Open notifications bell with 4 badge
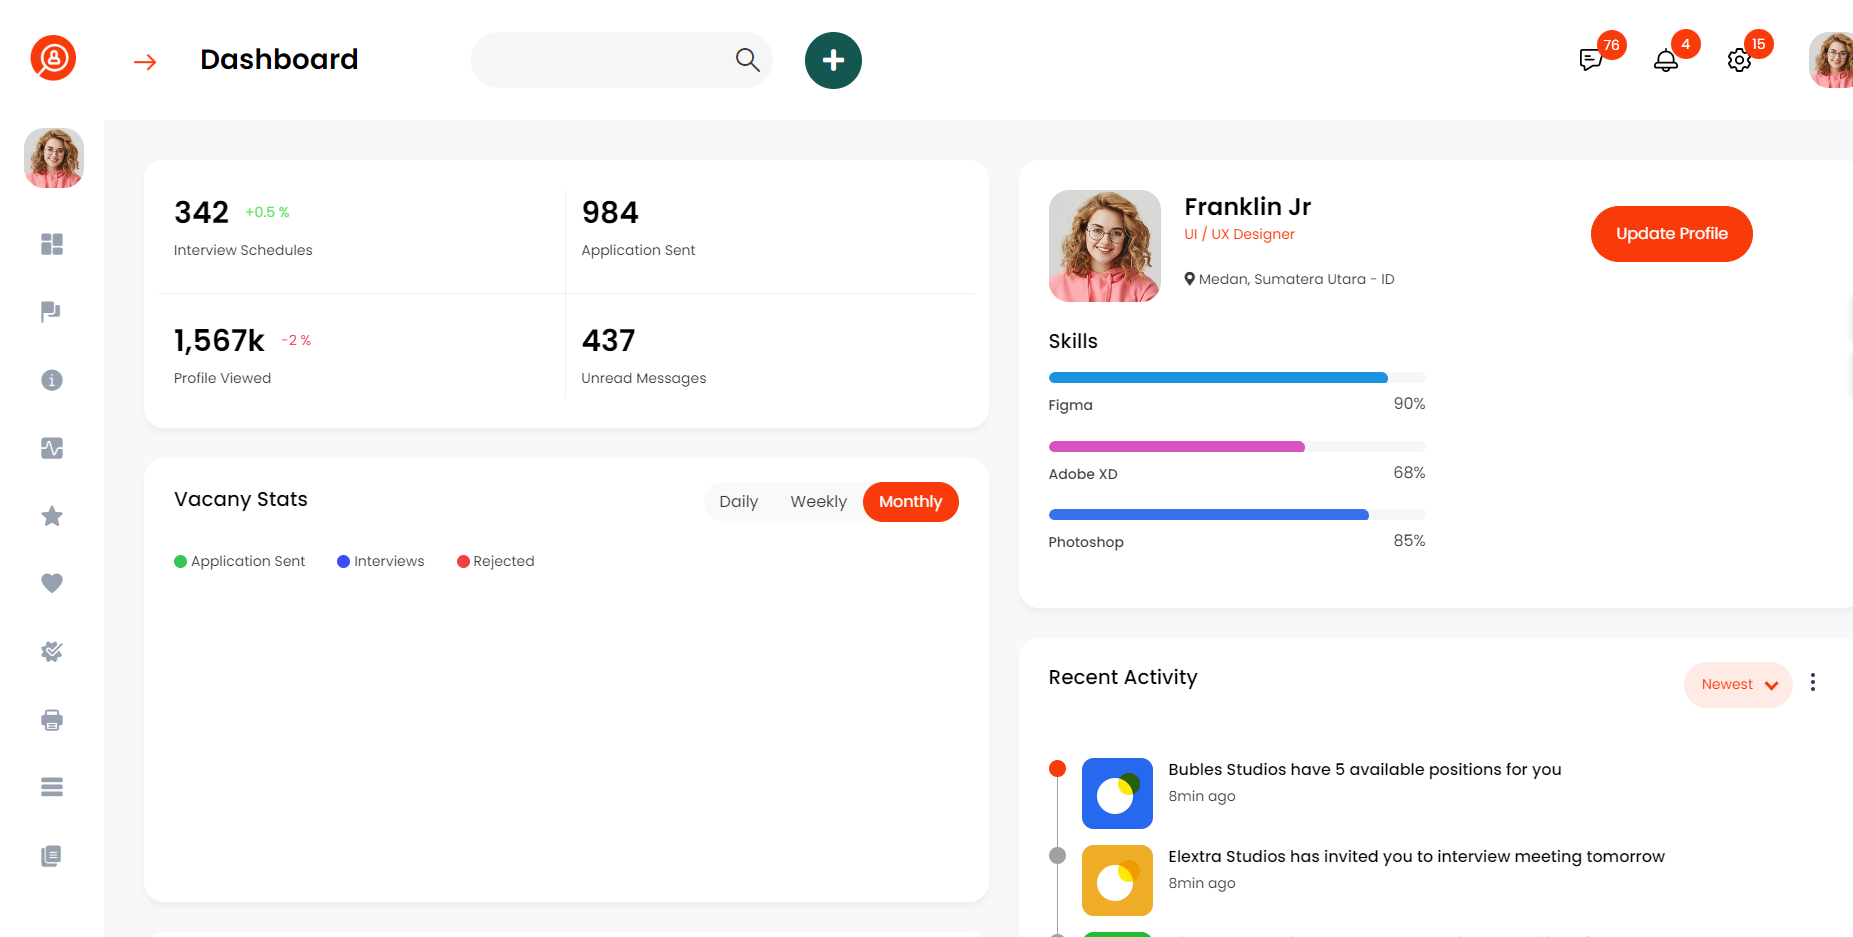Viewport: 1853px width, 937px height. click(1665, 60)
